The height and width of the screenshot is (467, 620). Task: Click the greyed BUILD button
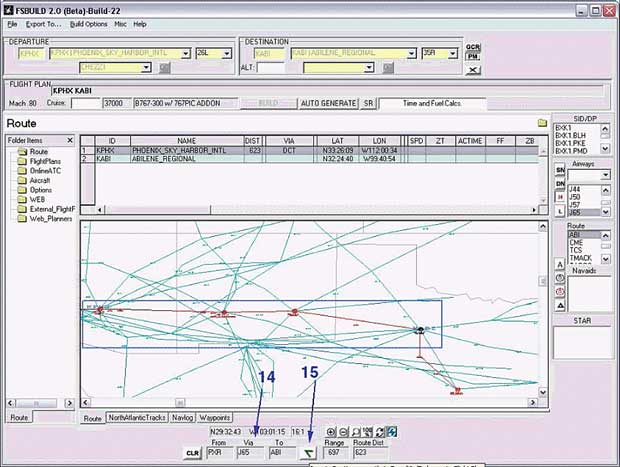pyautogui.click(x=268, y=103)
